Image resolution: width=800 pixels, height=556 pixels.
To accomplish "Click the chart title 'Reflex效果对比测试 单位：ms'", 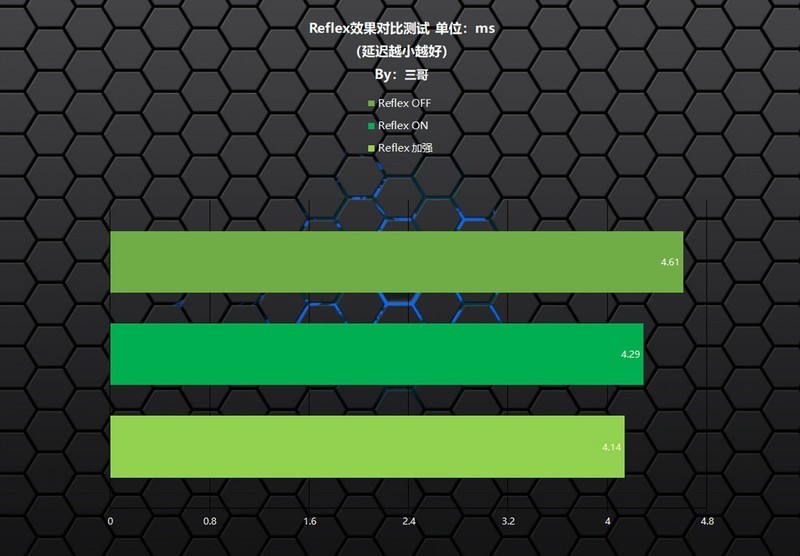I will pyautogui.click(x=402, y=28).
